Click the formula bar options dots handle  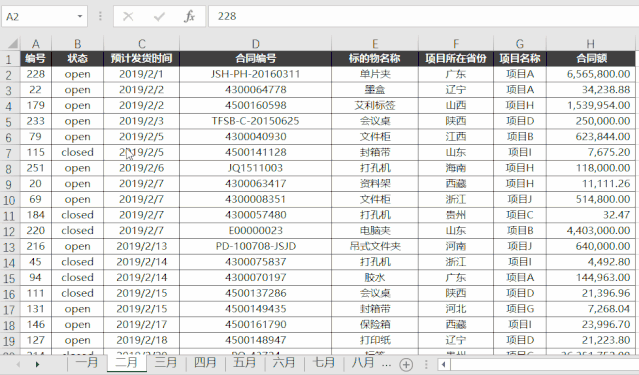point(100,16)
